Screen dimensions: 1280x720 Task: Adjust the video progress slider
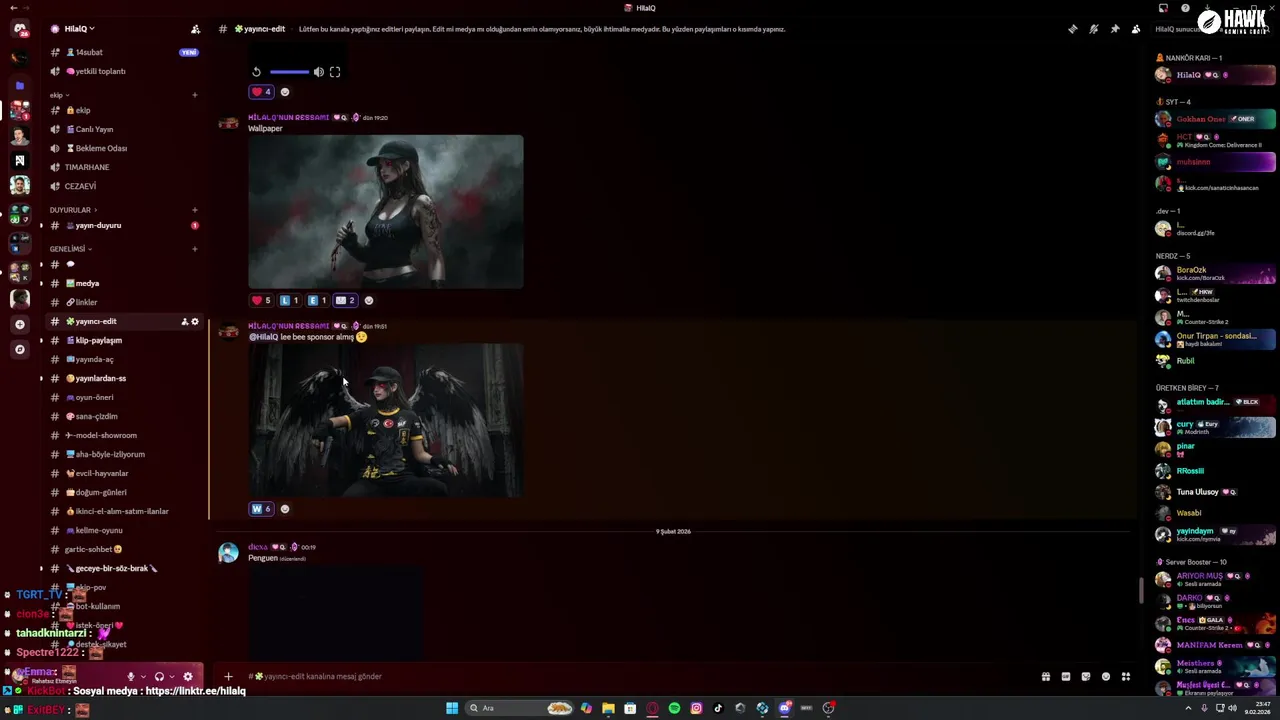tap(289, 72)
